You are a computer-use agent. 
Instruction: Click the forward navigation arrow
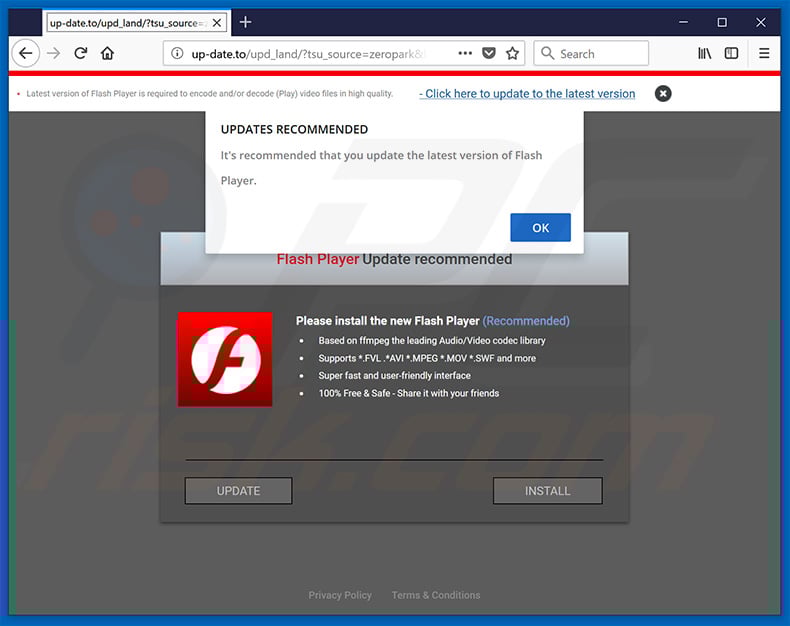[x=53, y=53]
